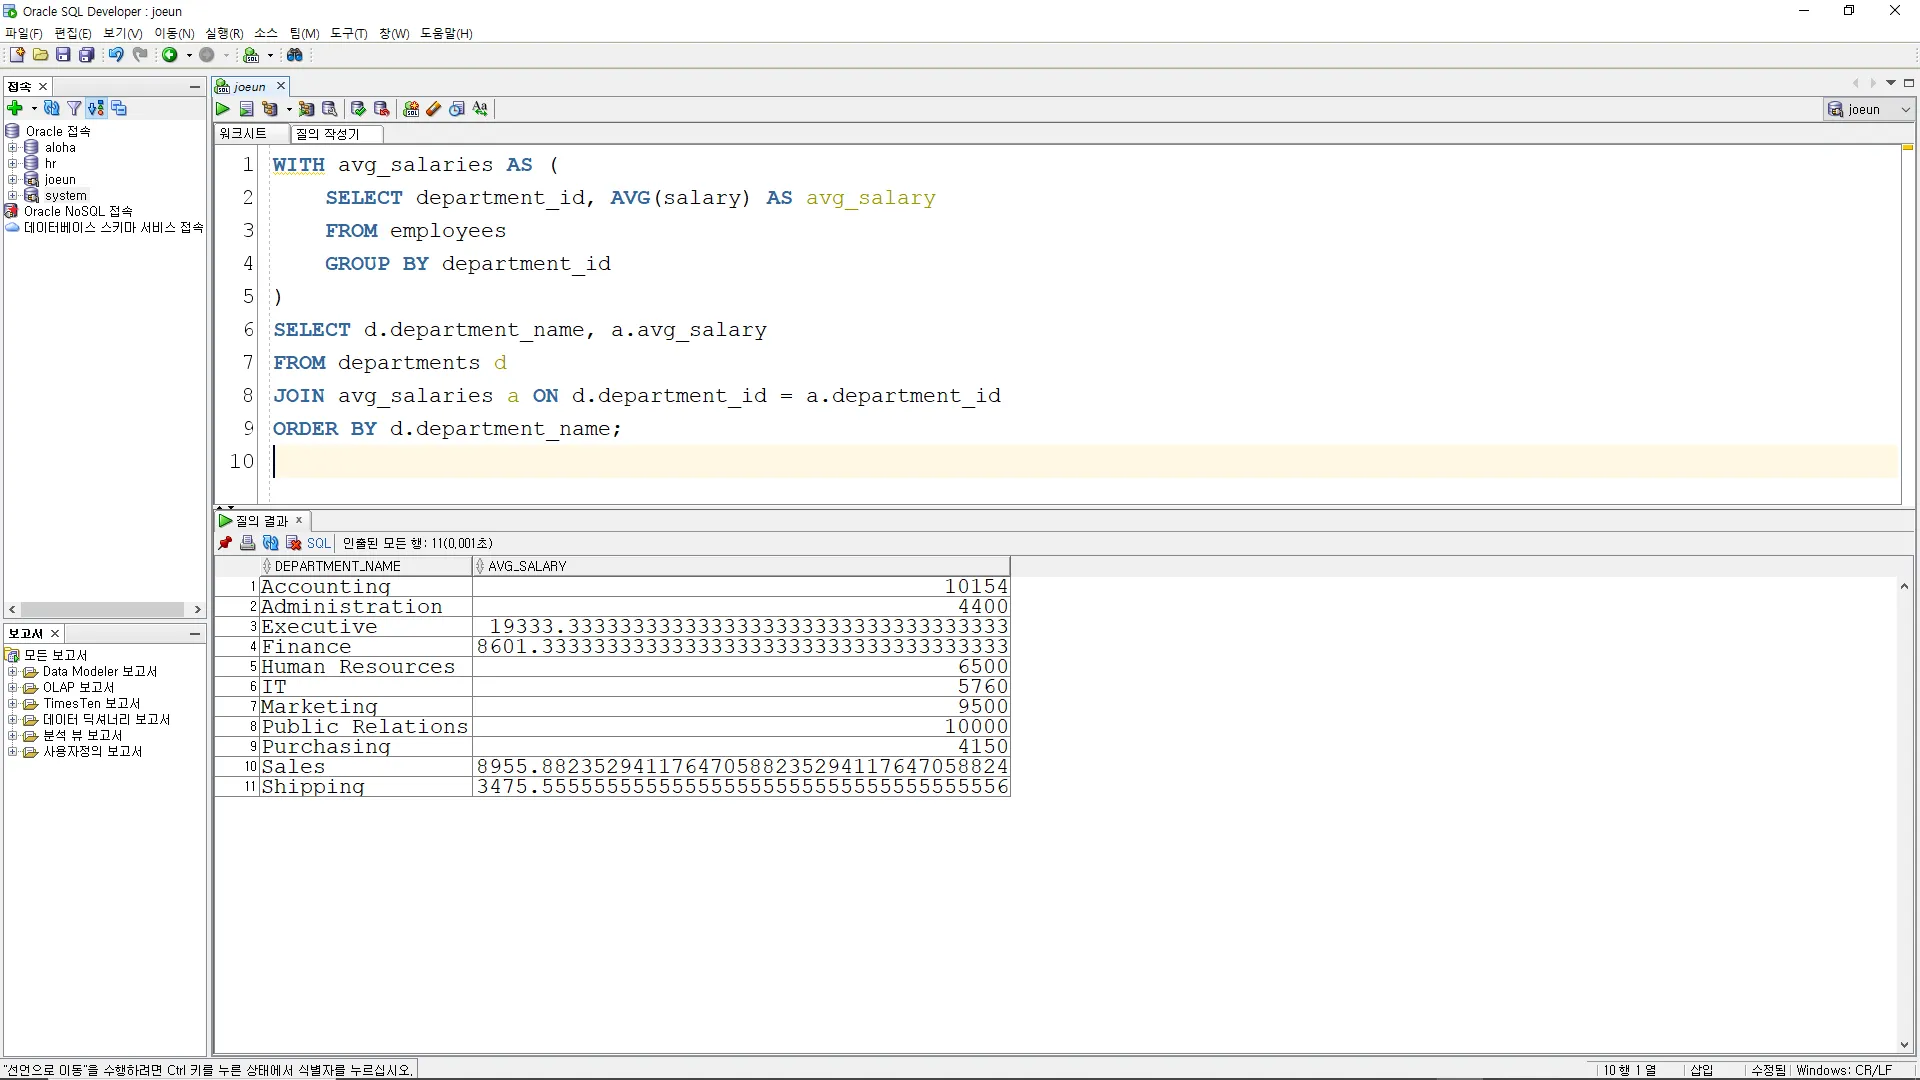Screen dimensions: 1920x1080
Task: Expand the hr connection node
Action: click(12, 163)
